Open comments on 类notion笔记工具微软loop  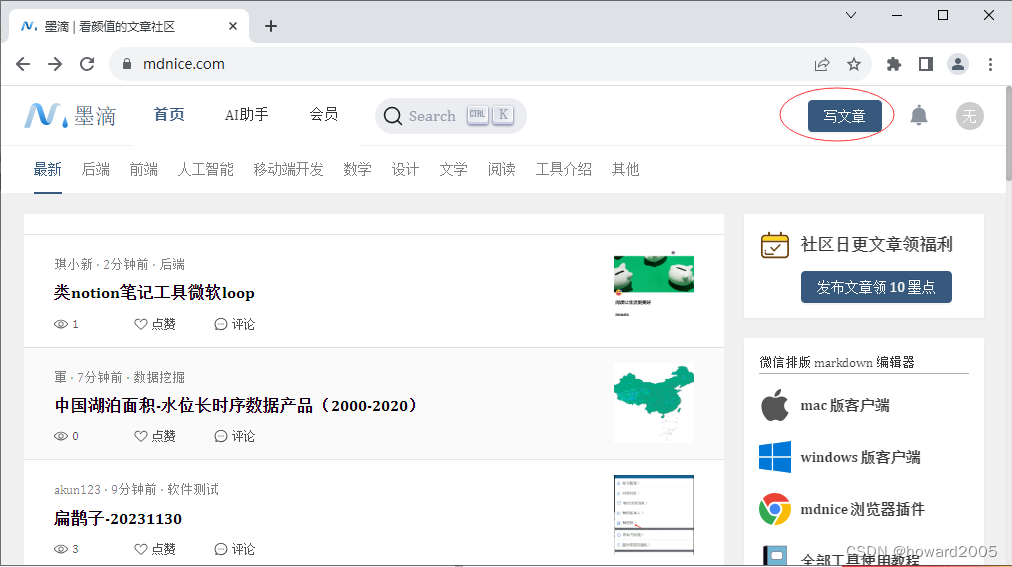(x=234, y=324)
